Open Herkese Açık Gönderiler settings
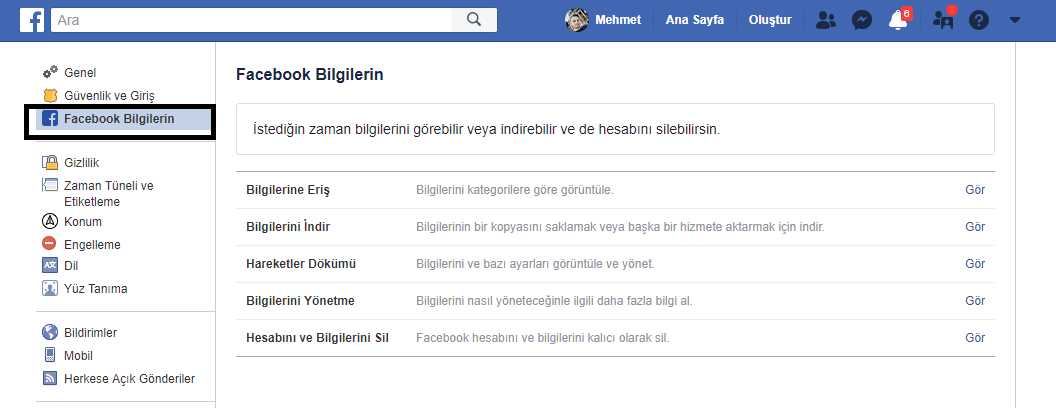This screenshot has height=408, width=1056. (x=129, y=378)
